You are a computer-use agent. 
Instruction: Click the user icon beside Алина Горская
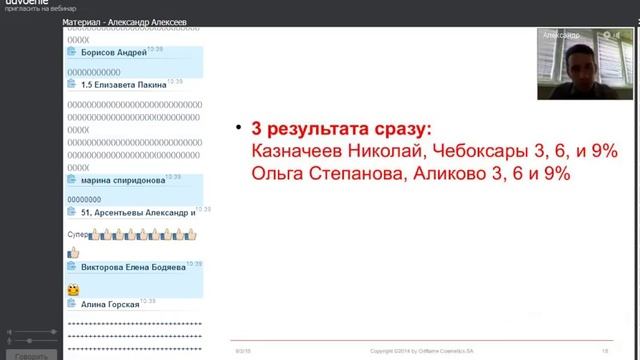(72, 303)
